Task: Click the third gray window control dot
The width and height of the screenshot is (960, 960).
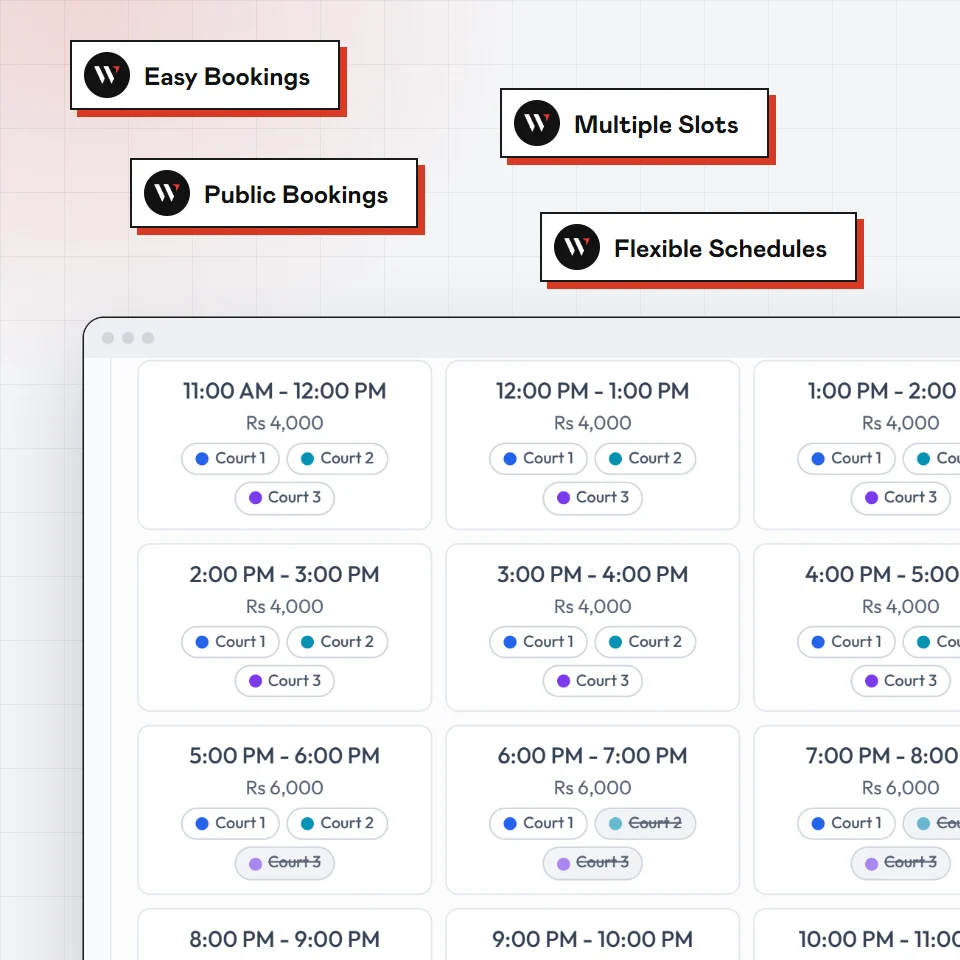Action: tap(148, 338)
